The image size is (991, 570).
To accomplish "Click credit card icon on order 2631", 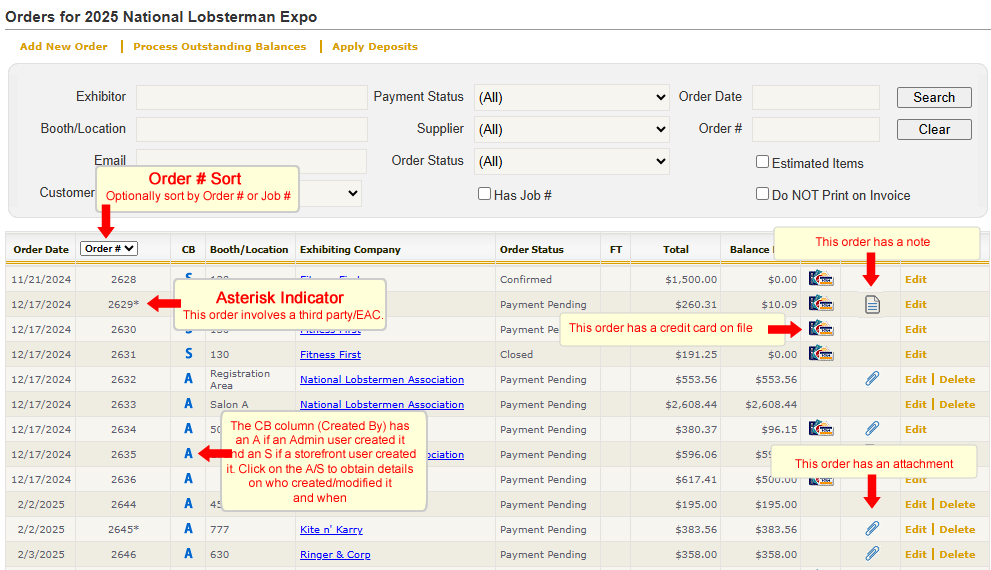I will pos(821,354).
